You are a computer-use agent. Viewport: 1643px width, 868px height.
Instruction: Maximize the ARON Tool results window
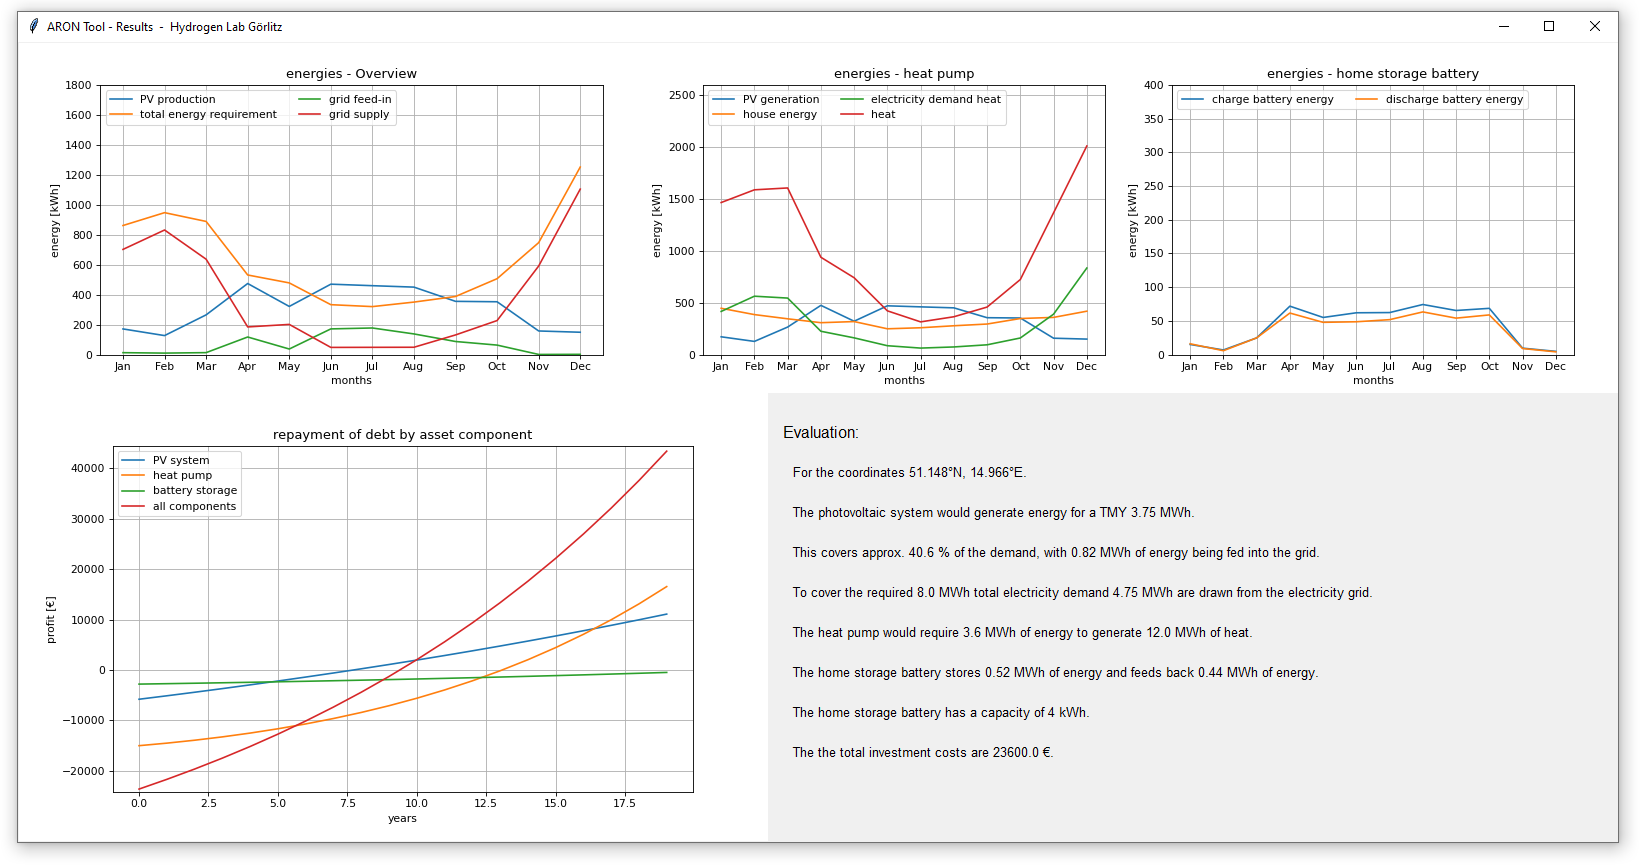(1549, 27)
